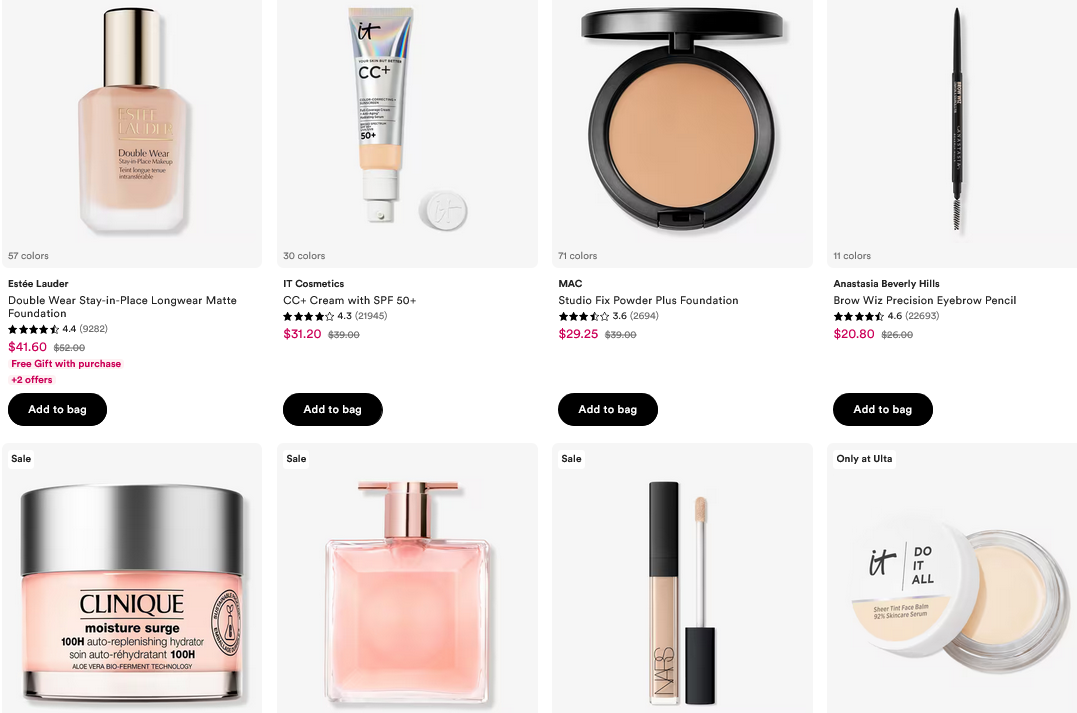Open the Estée Lauder Double Wear foundation image
The height and width of the screenshot is (713, 1077).
coord(132,122)
